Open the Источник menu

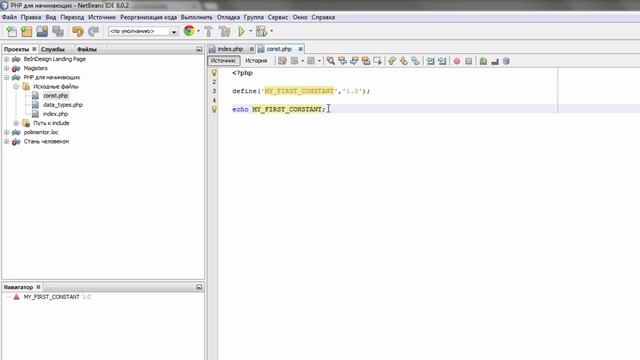[102, 17]
